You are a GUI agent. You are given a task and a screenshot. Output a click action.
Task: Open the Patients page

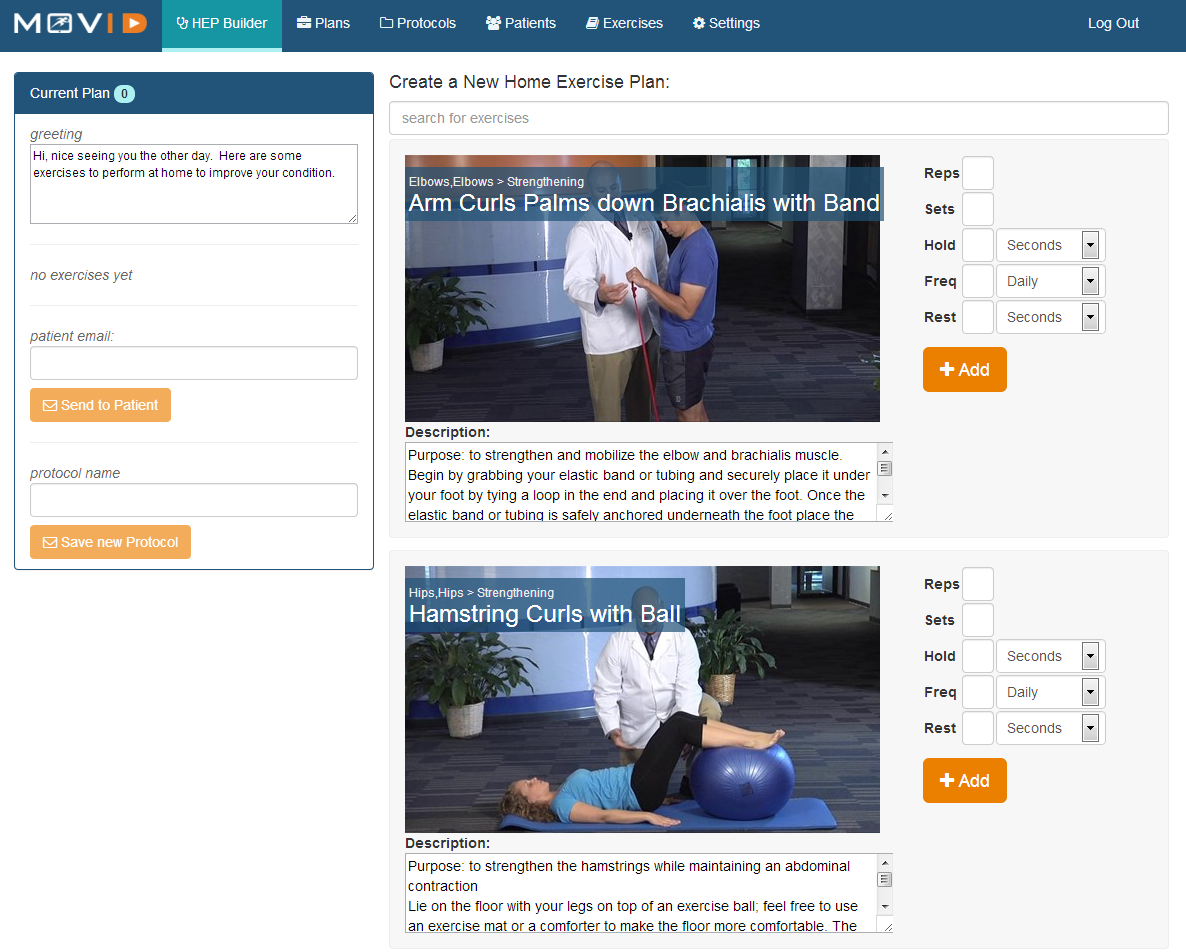[520, 23]
